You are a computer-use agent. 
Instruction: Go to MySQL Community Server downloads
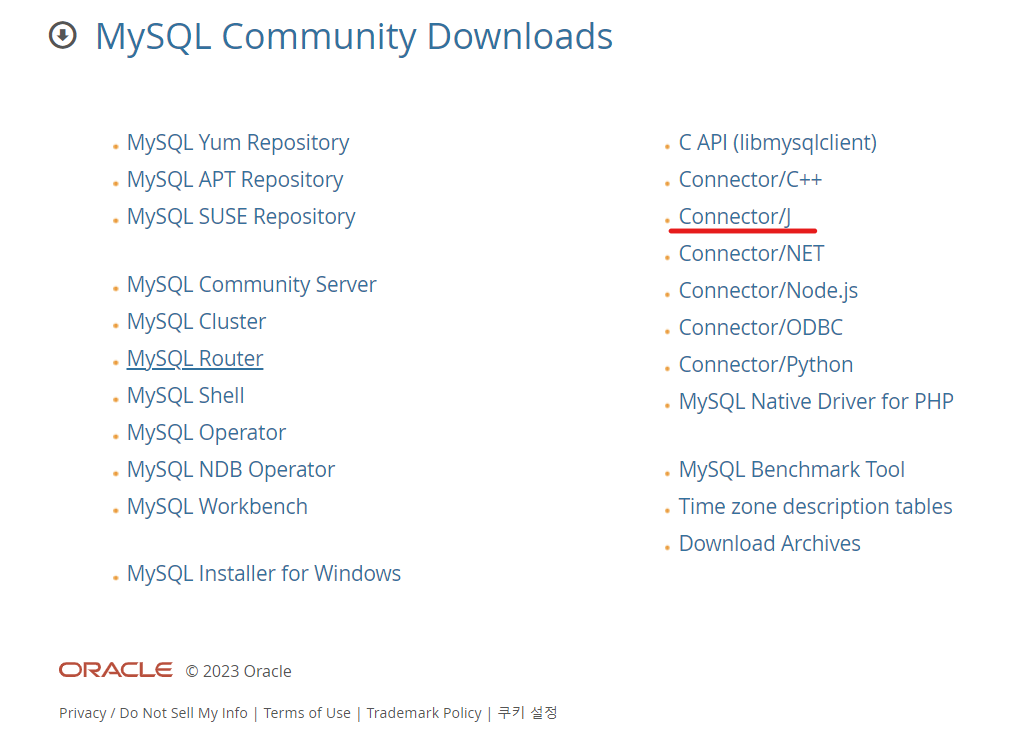point(251,284)
